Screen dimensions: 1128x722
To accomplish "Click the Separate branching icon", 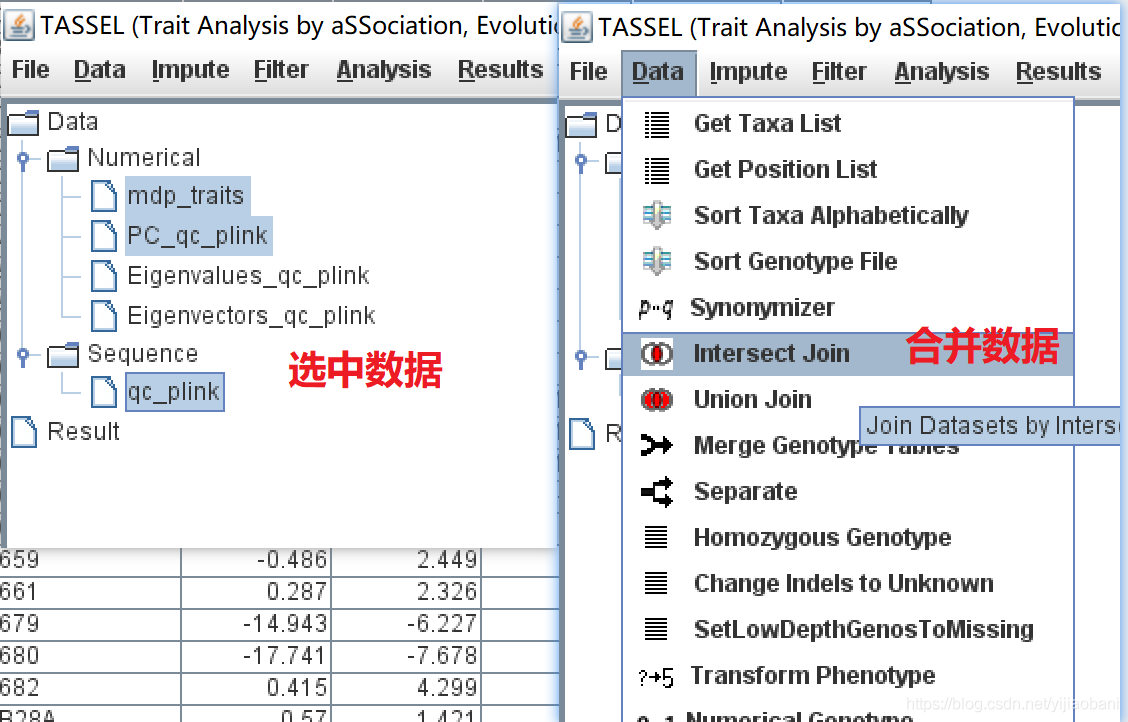I will (x=659, y=491).
